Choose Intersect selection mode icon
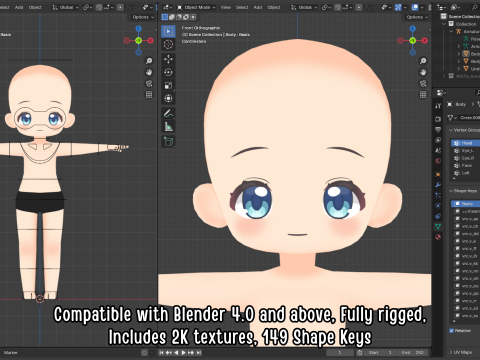This screenshot has width=480, height=360. [x=193, y=17]
